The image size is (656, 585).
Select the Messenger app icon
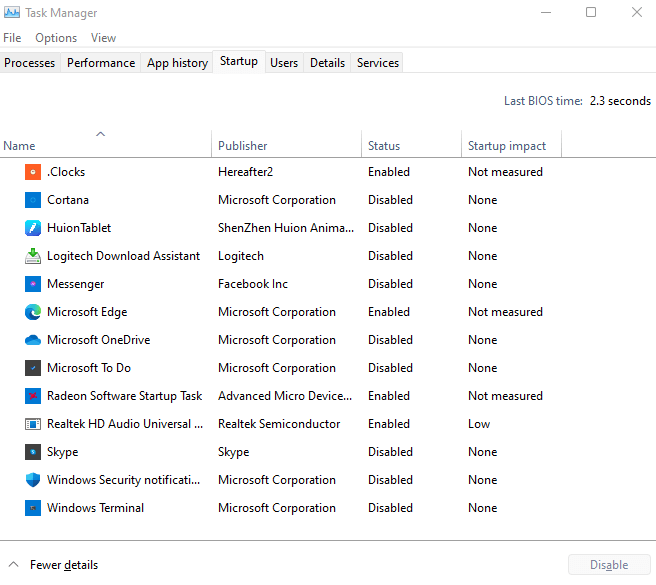tap(33, 284)
